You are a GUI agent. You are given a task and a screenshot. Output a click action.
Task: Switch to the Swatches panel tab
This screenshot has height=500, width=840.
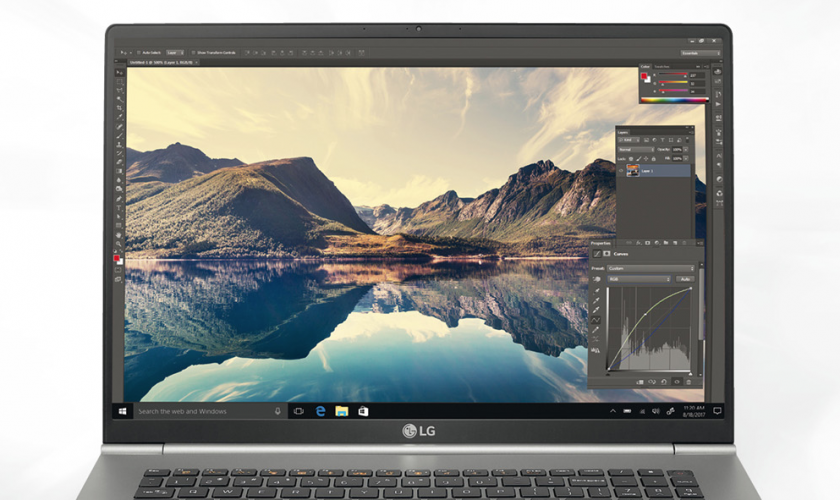coord(662,66)
